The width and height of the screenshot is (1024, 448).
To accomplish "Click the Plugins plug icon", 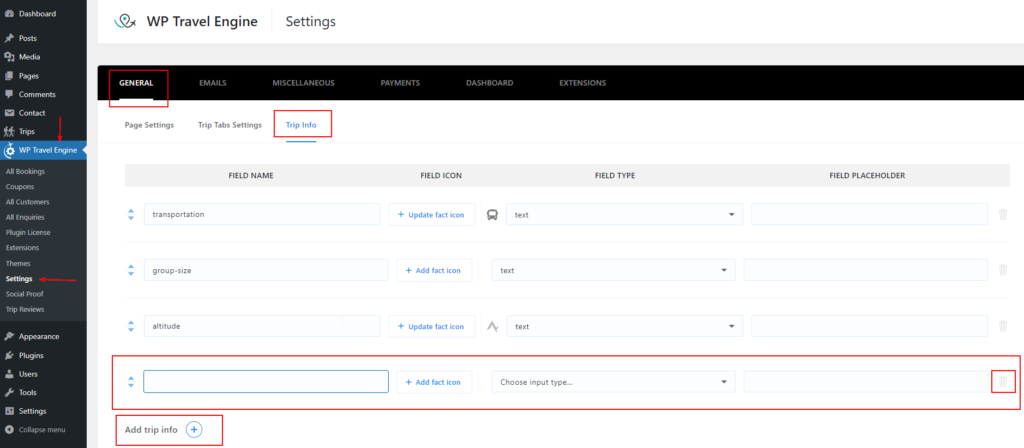I will click(x=9, y=355).
